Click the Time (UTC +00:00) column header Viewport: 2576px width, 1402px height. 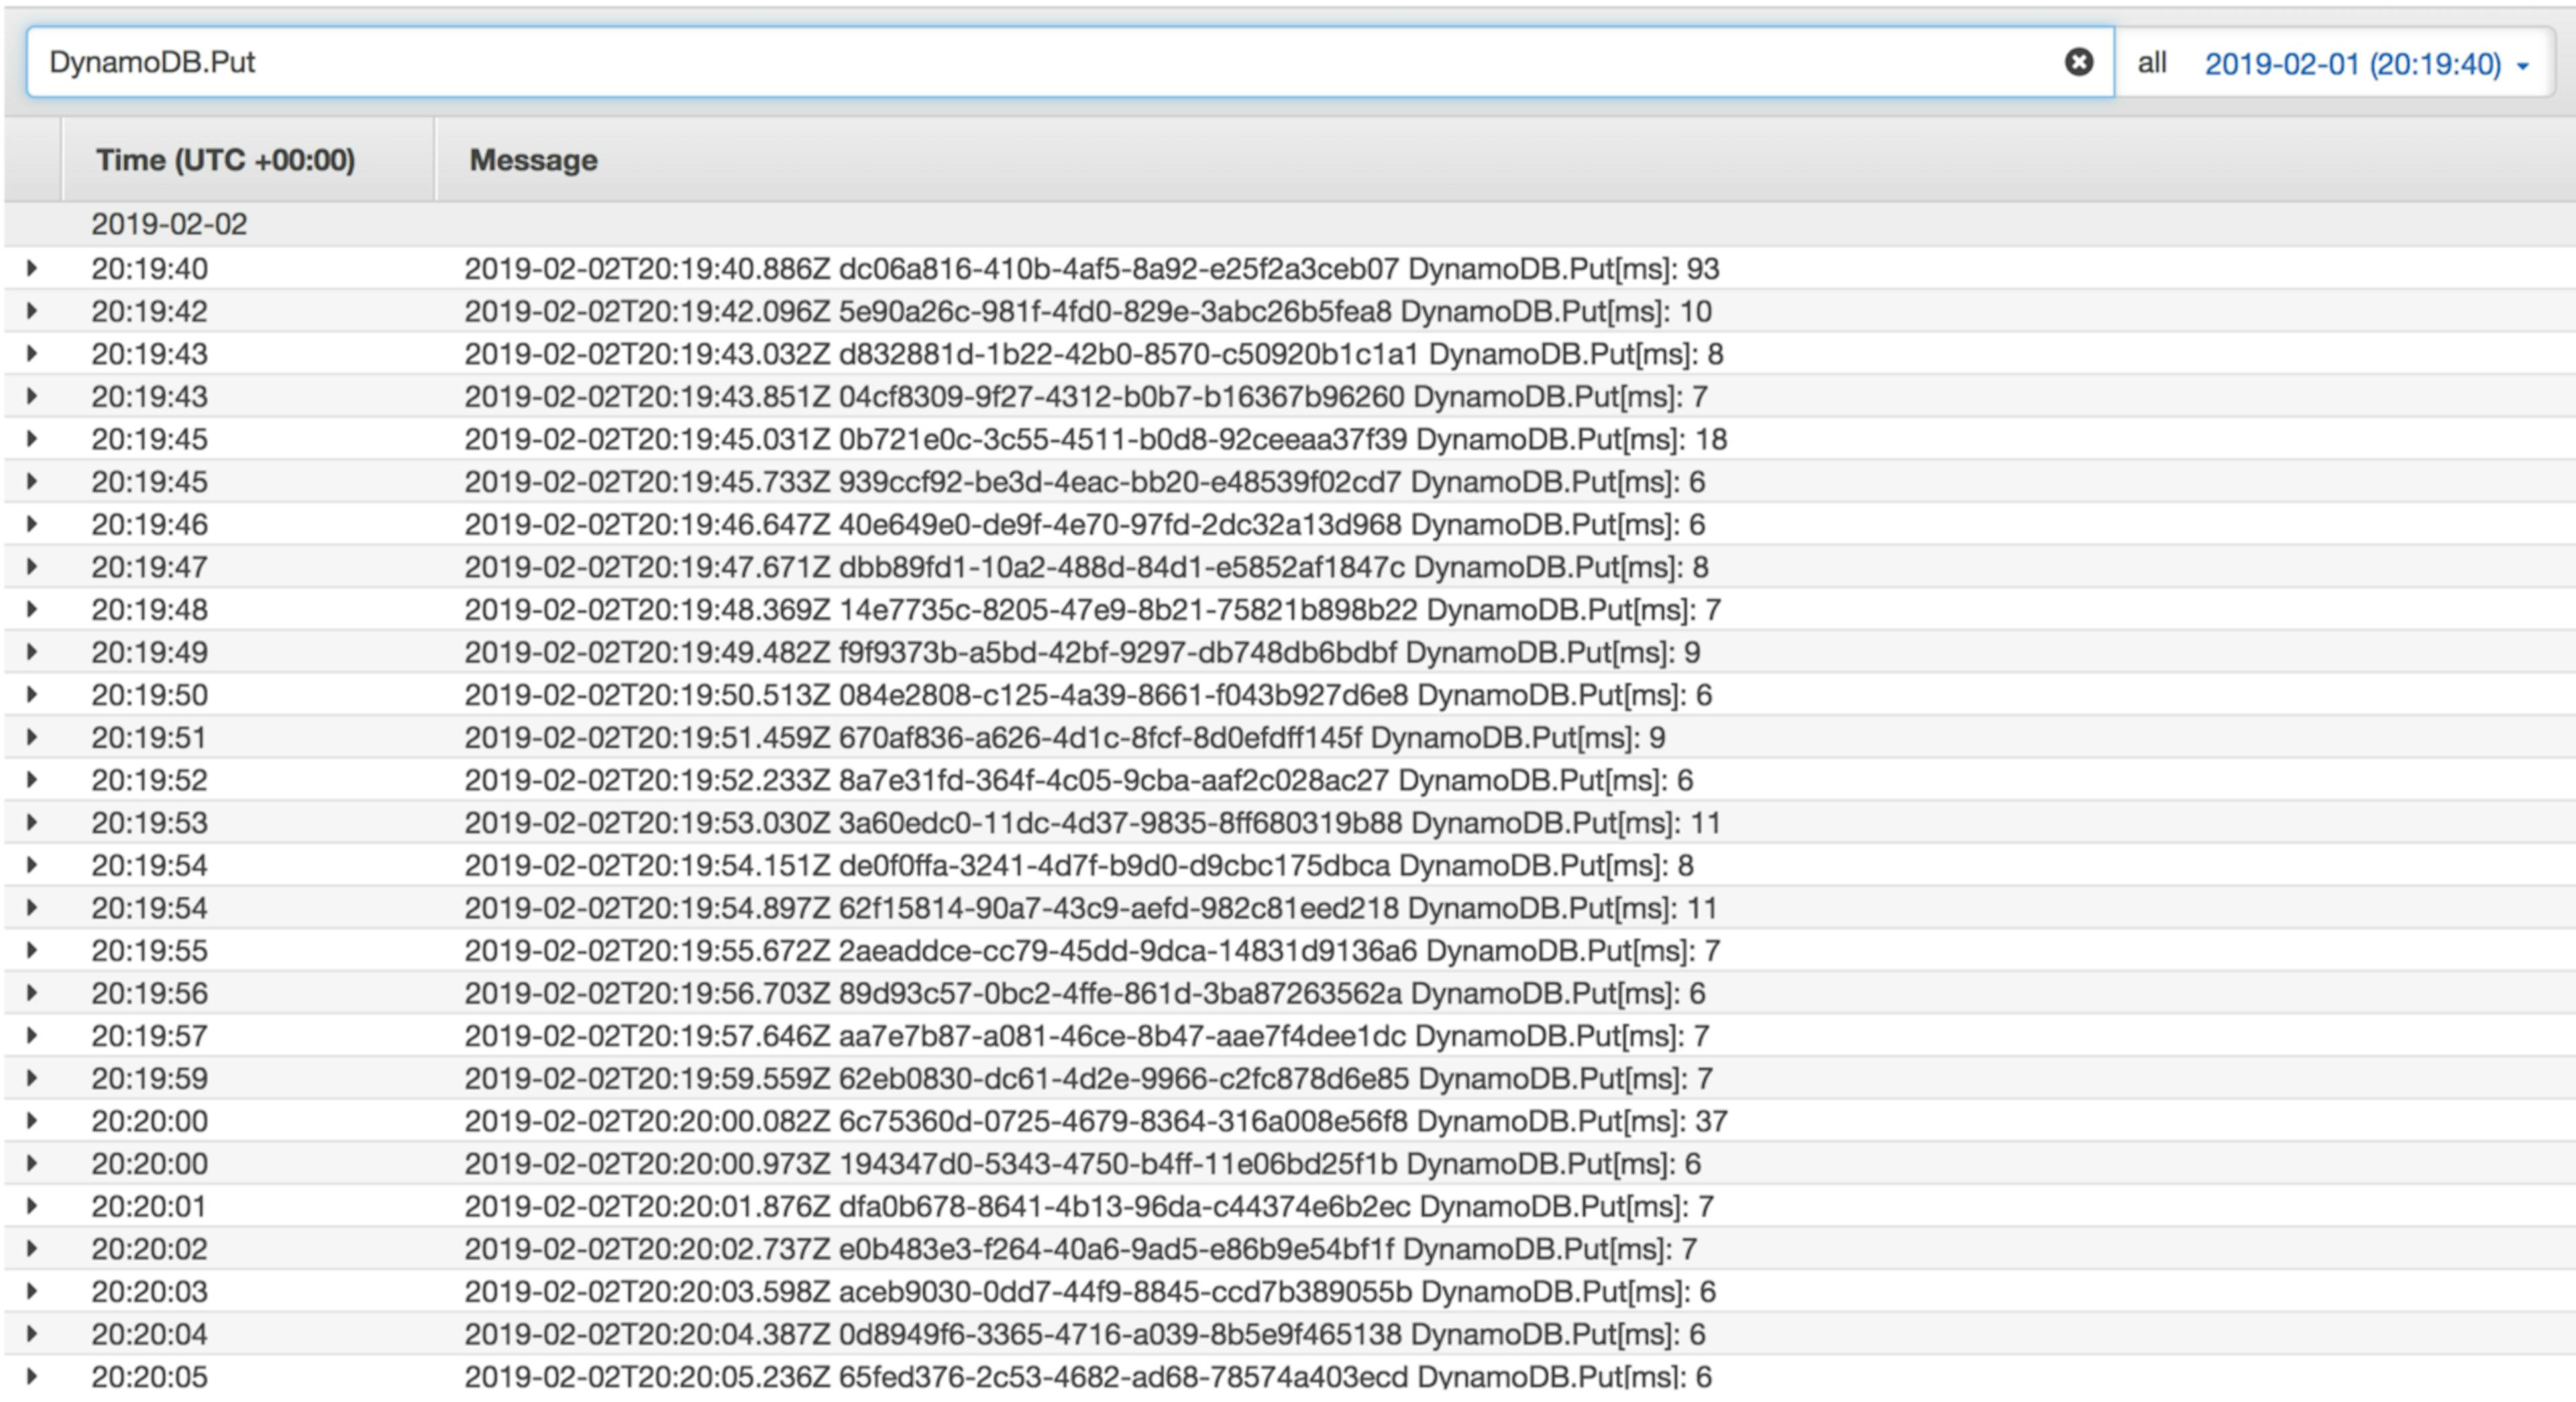point(225,160)
